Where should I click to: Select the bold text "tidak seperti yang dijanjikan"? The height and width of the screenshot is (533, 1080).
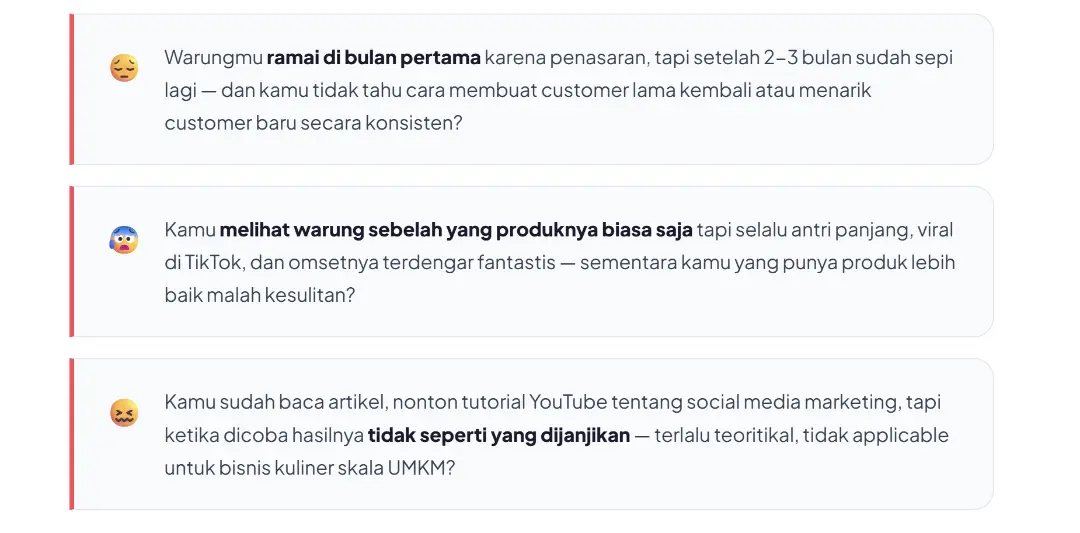(499, 436)
